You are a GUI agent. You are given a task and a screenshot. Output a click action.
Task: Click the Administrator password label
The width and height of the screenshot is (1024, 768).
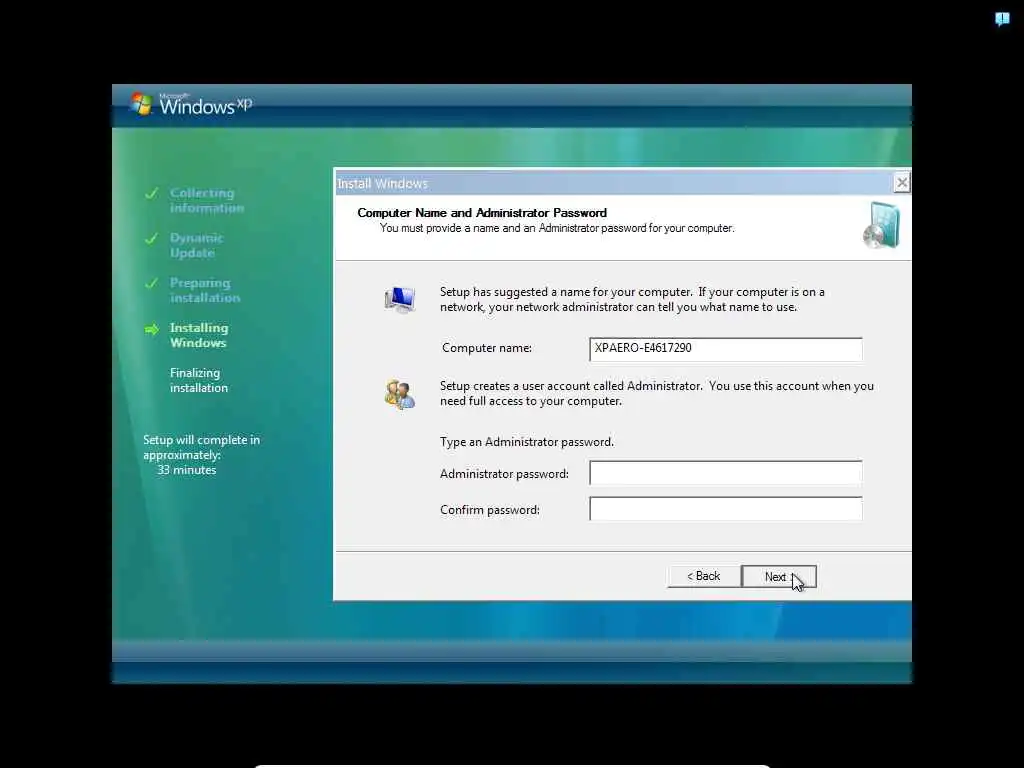(504, 474)
